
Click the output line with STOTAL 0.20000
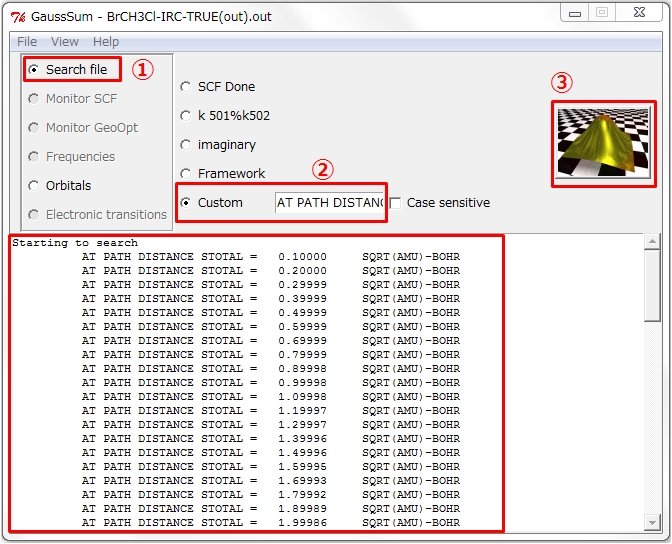coord(271,271)
